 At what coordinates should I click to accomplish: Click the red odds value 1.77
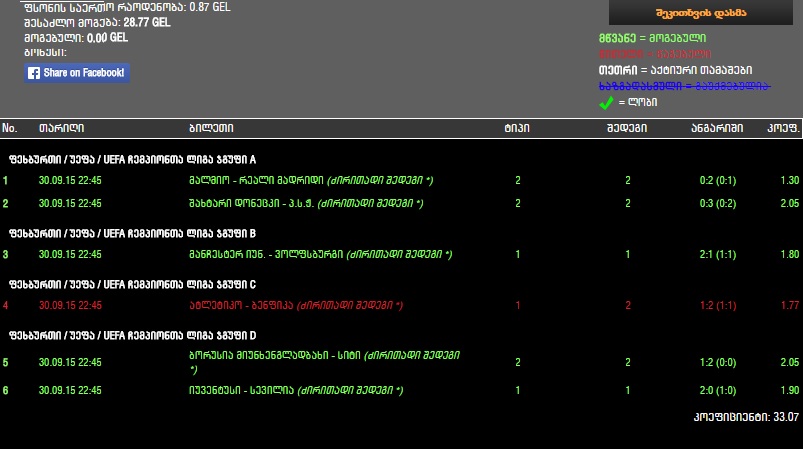coord(790,306)
